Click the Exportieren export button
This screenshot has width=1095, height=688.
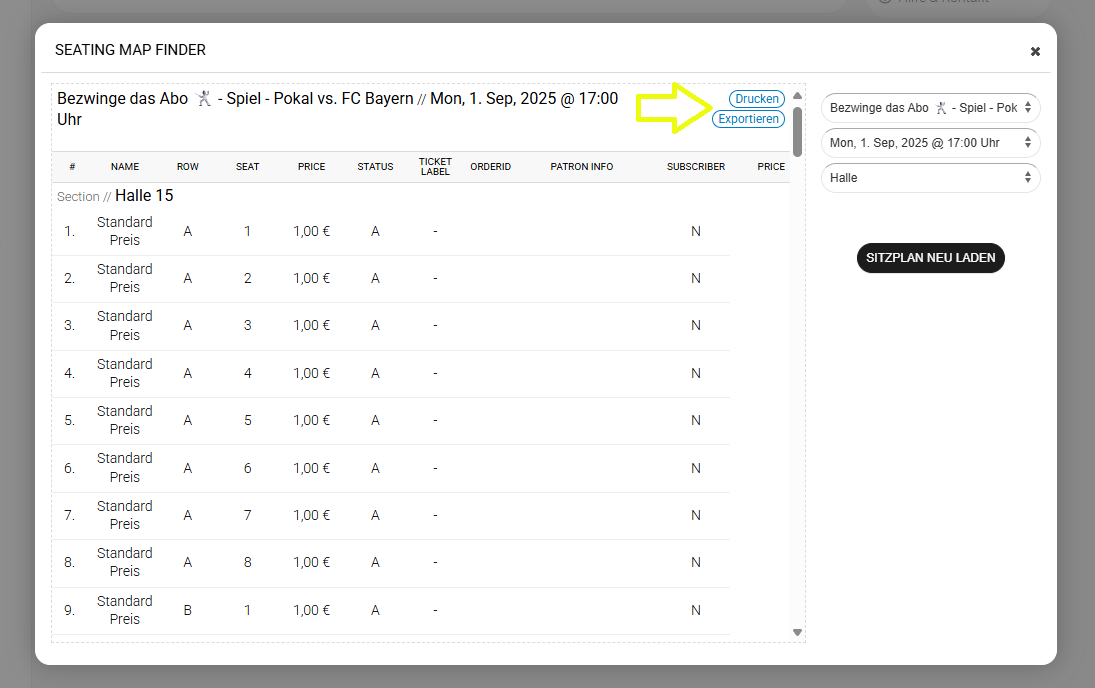(x=748, y=119)
